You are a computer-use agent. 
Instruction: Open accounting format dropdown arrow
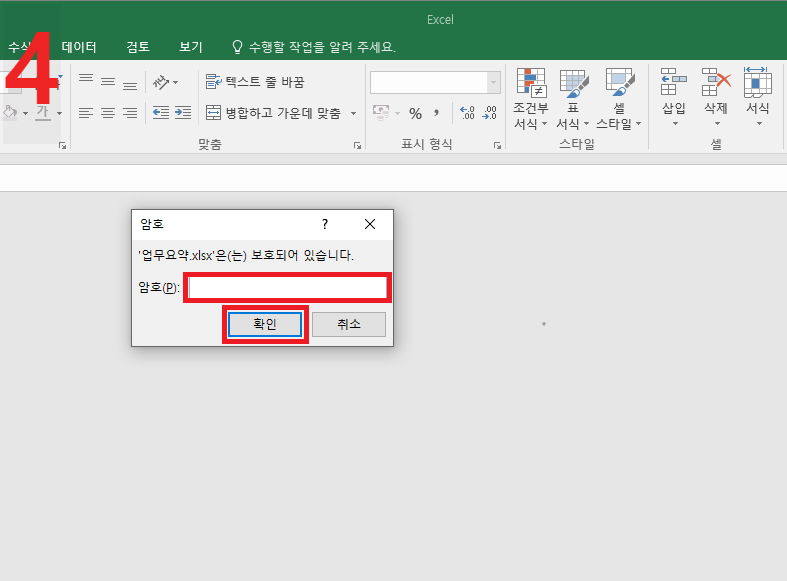[x=398, y=113]
